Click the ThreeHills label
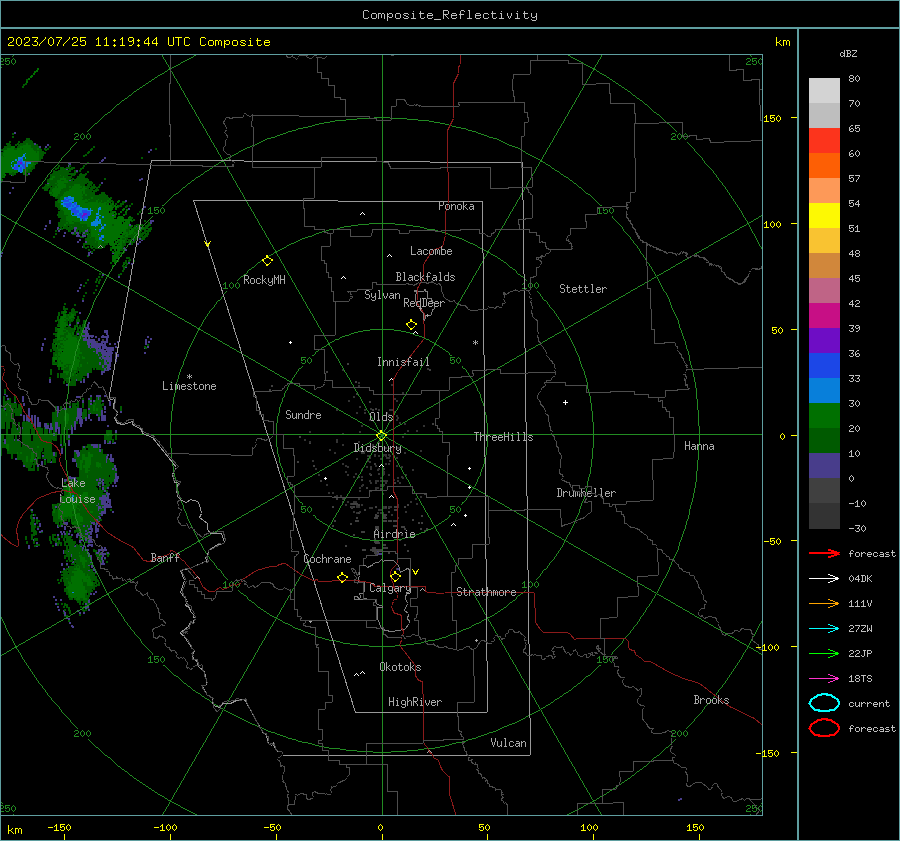The image size is (900, 841). coord(503,437)
